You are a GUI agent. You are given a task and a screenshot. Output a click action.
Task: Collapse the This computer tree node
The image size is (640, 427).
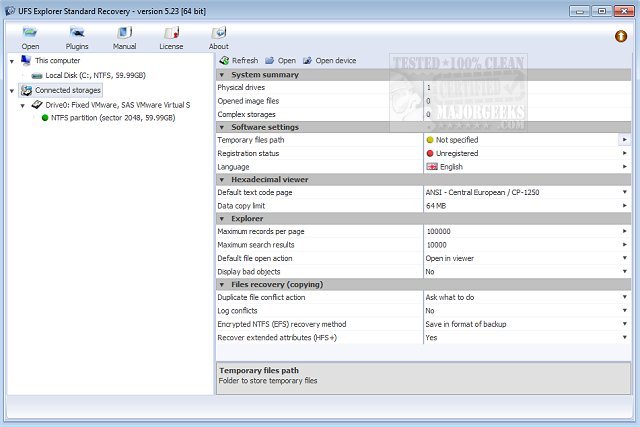pos(10,61)
